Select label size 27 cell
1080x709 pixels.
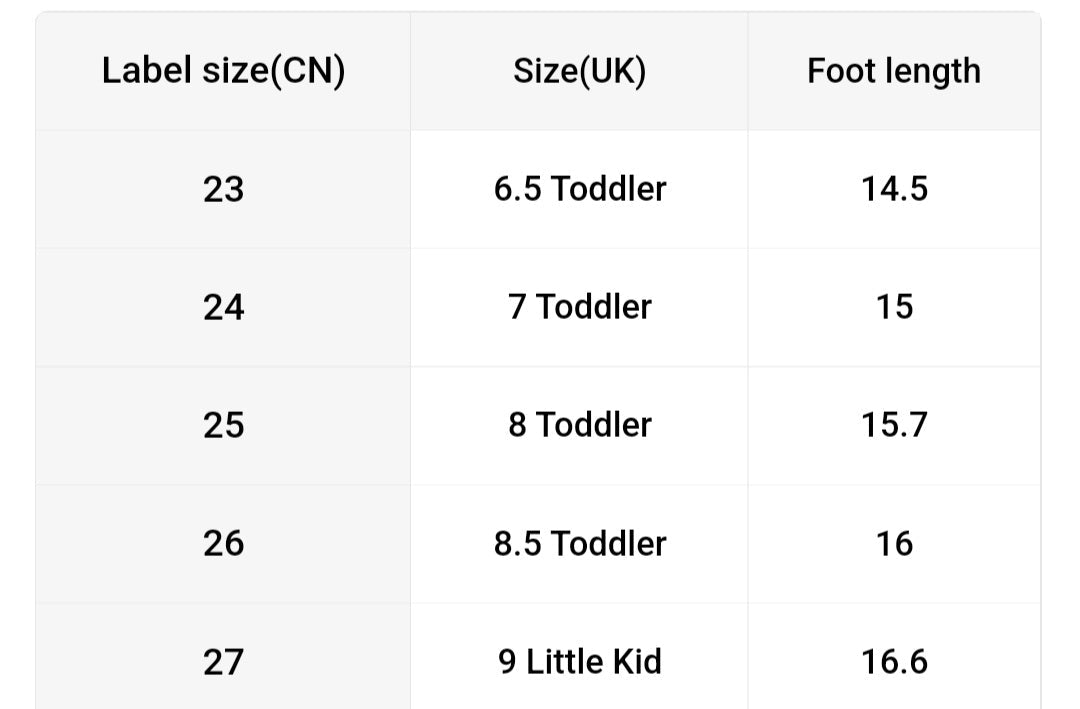[223, 661]
